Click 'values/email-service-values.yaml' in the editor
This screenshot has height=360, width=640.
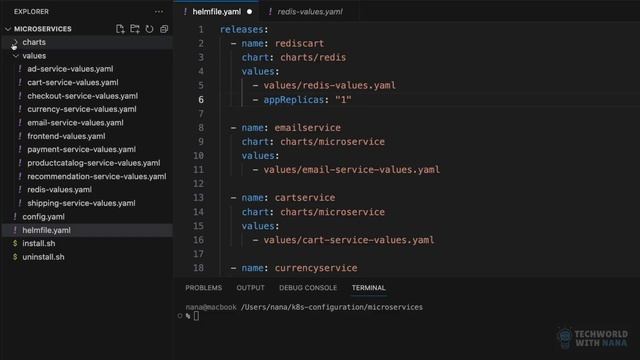tap(351, 170)
